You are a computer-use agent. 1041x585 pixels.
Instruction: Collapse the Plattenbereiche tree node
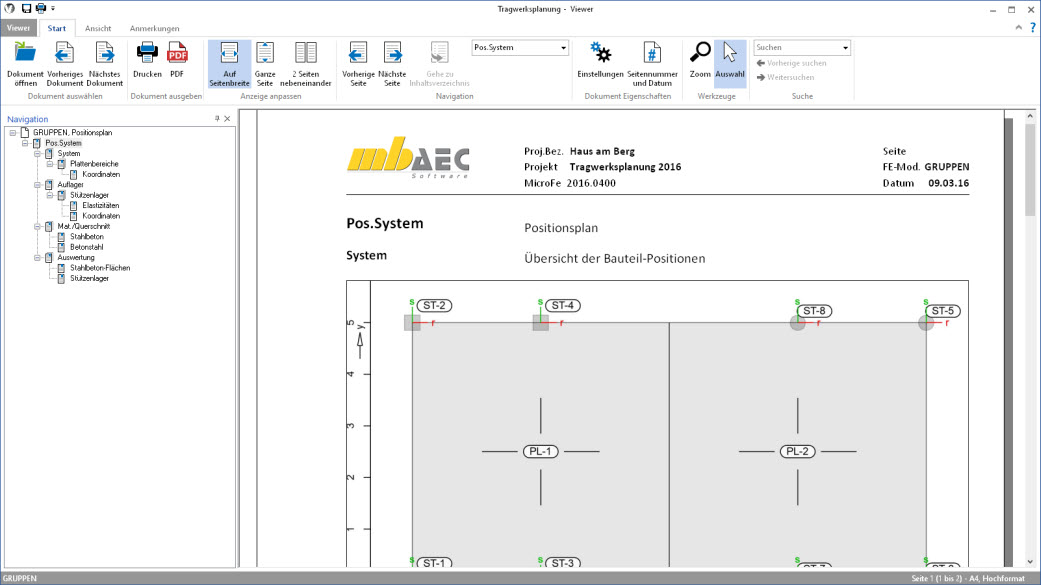pos(50,164)
